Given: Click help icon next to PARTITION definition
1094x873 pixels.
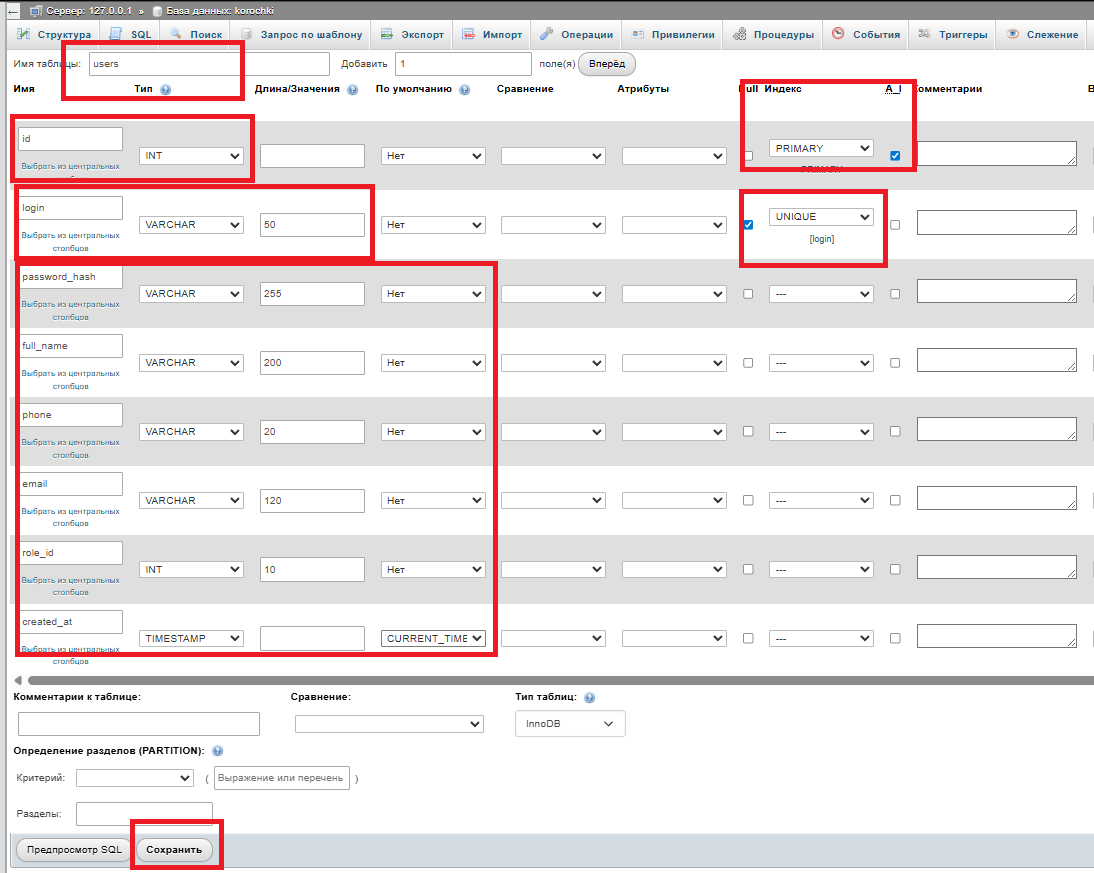Looking at the screenshot, I should click(217, 750).
